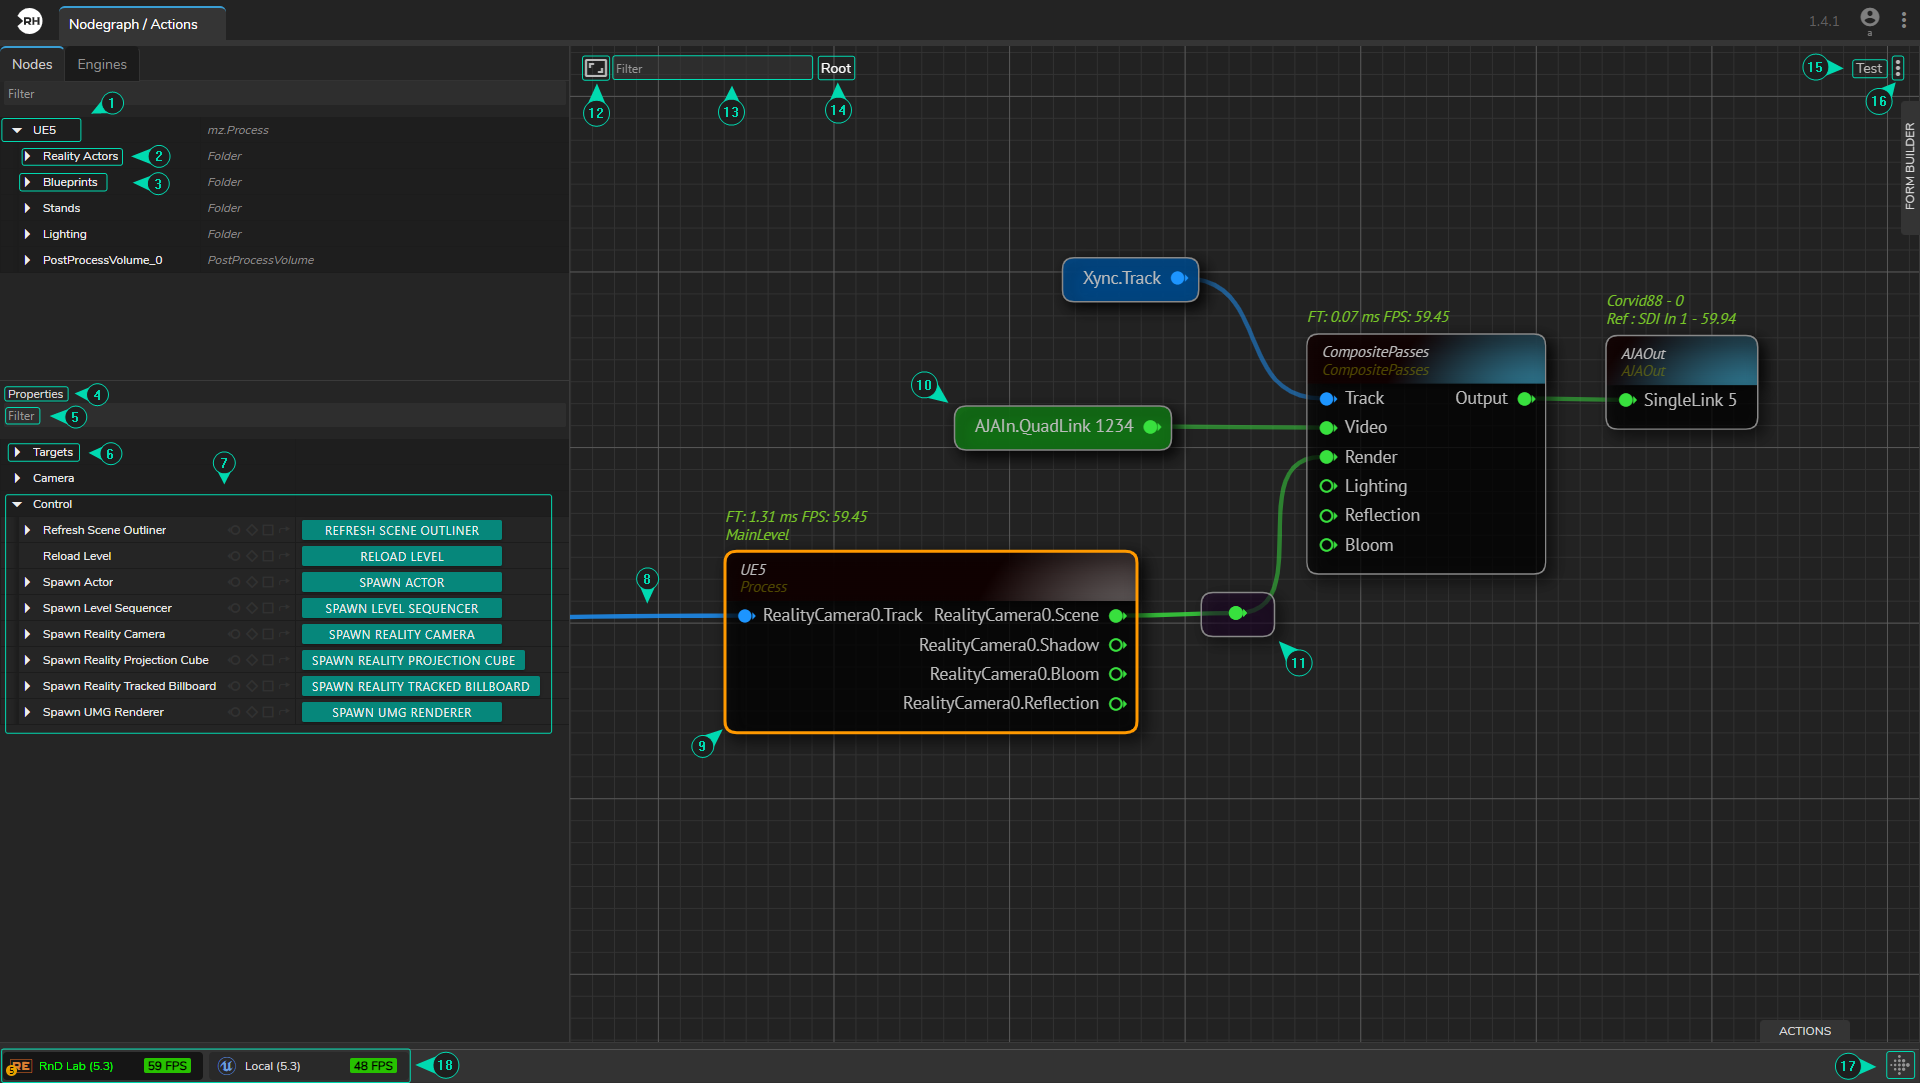
Task: Click the Xync.Track output pin
Action: point(1179,279)
